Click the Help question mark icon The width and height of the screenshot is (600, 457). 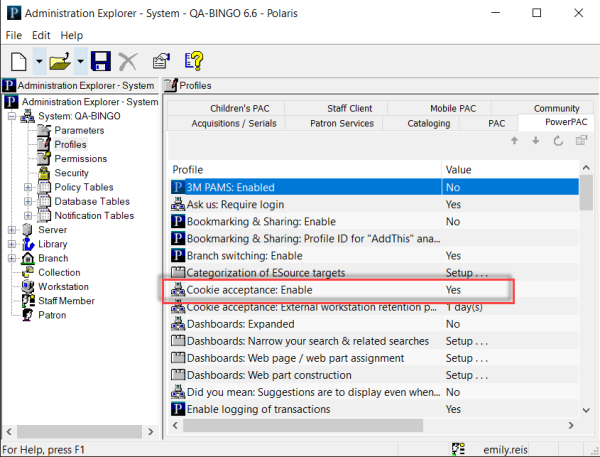(194, 61)
